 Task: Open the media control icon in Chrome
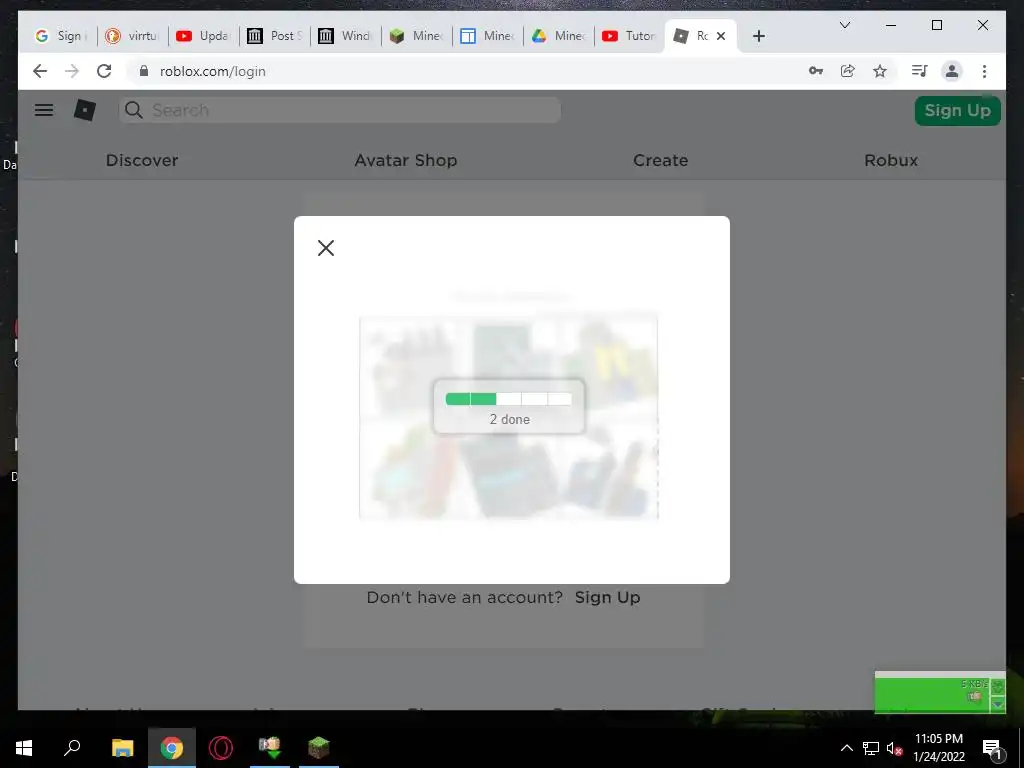click(920, 71)
